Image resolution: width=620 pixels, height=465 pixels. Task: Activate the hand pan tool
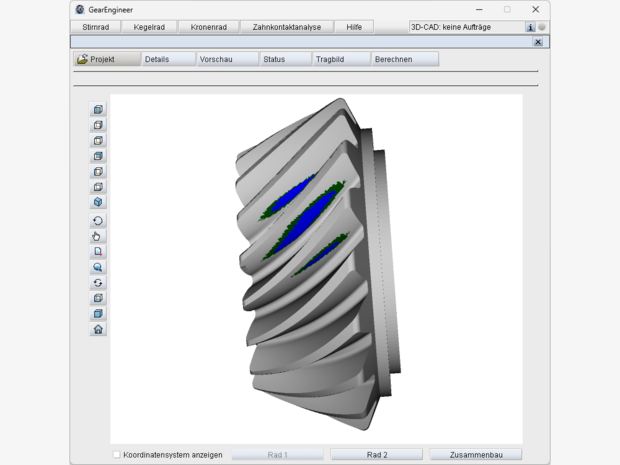click(98, 237)
